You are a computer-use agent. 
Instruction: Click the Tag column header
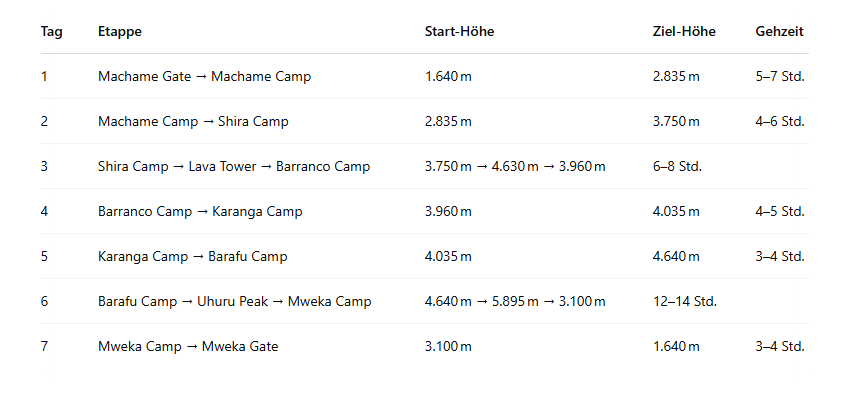(x=52, y=31)
